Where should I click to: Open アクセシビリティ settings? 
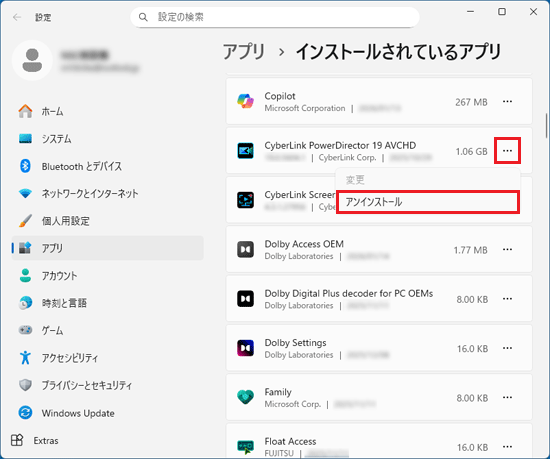pyautogui.click(x=107, y=358)
